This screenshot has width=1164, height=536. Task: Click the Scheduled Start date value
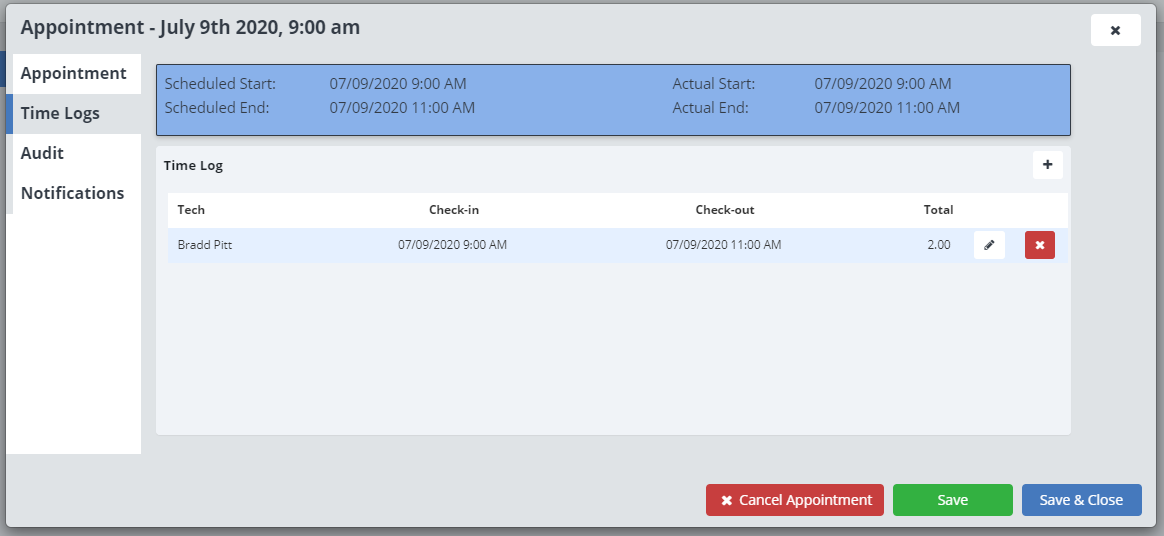coord(397,84)
